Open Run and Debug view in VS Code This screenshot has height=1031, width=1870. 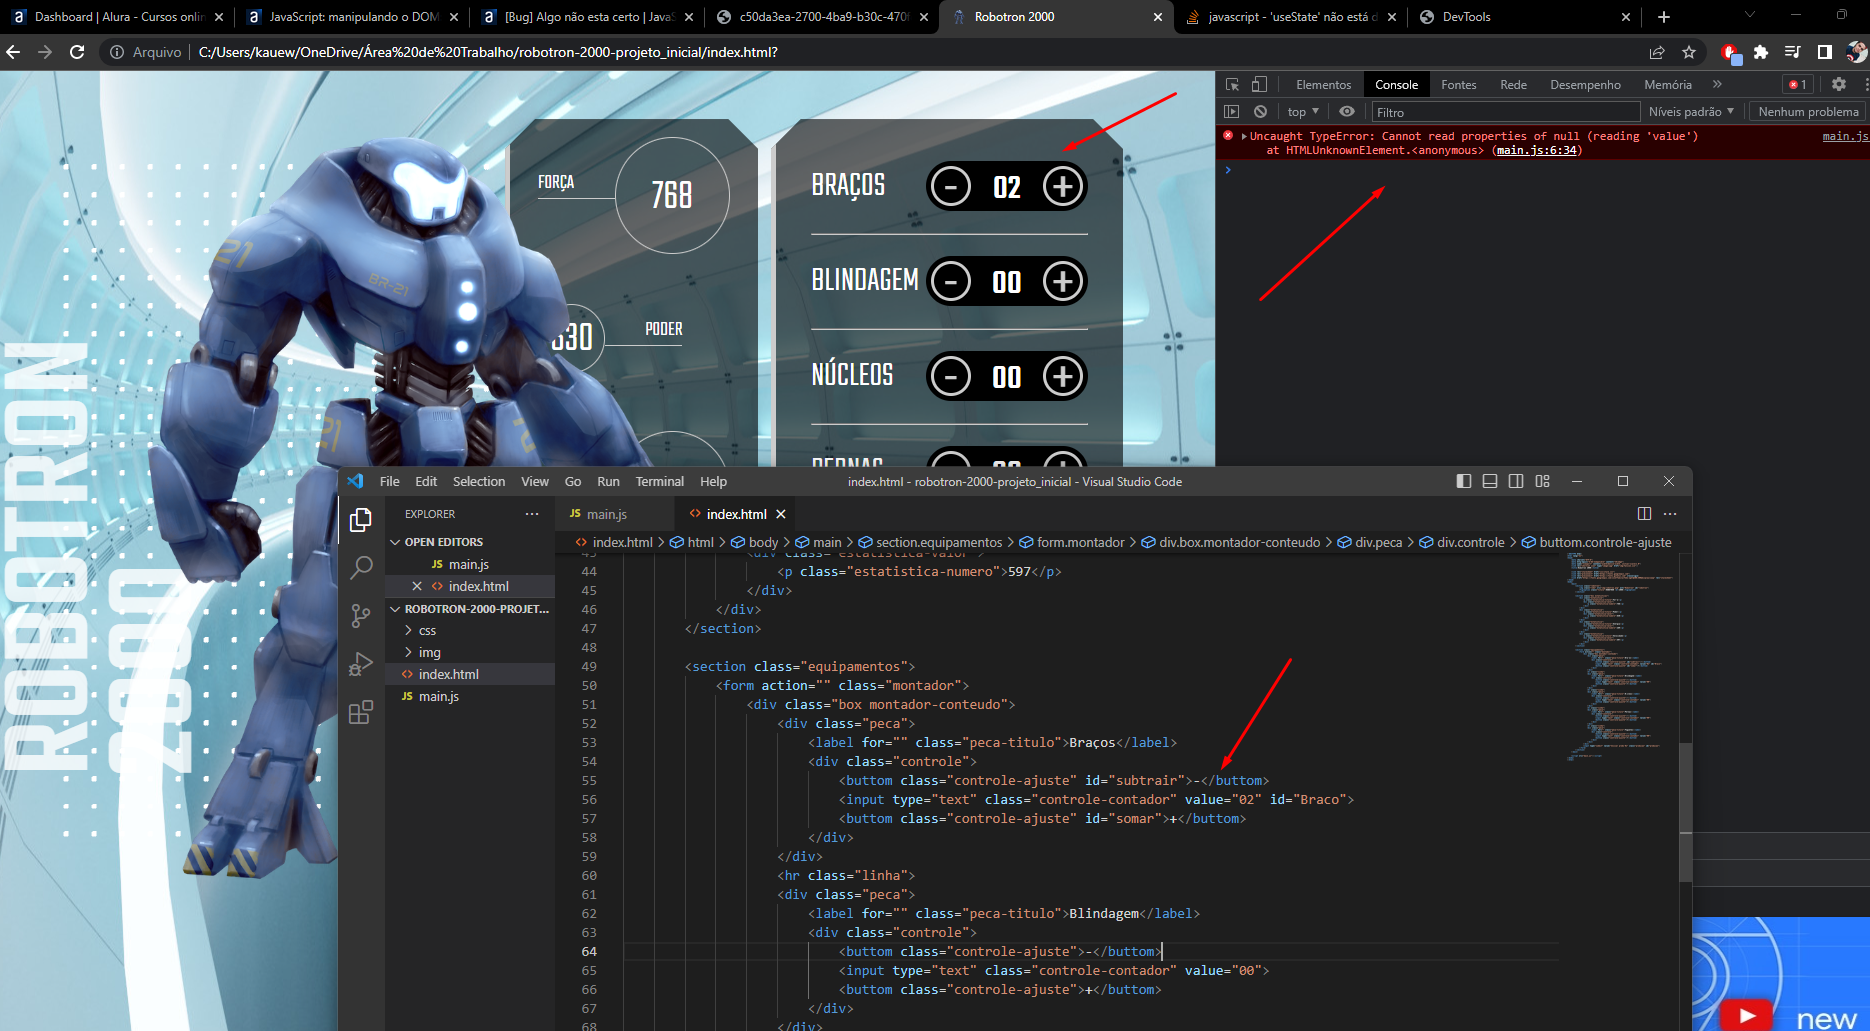click(361, 664)
